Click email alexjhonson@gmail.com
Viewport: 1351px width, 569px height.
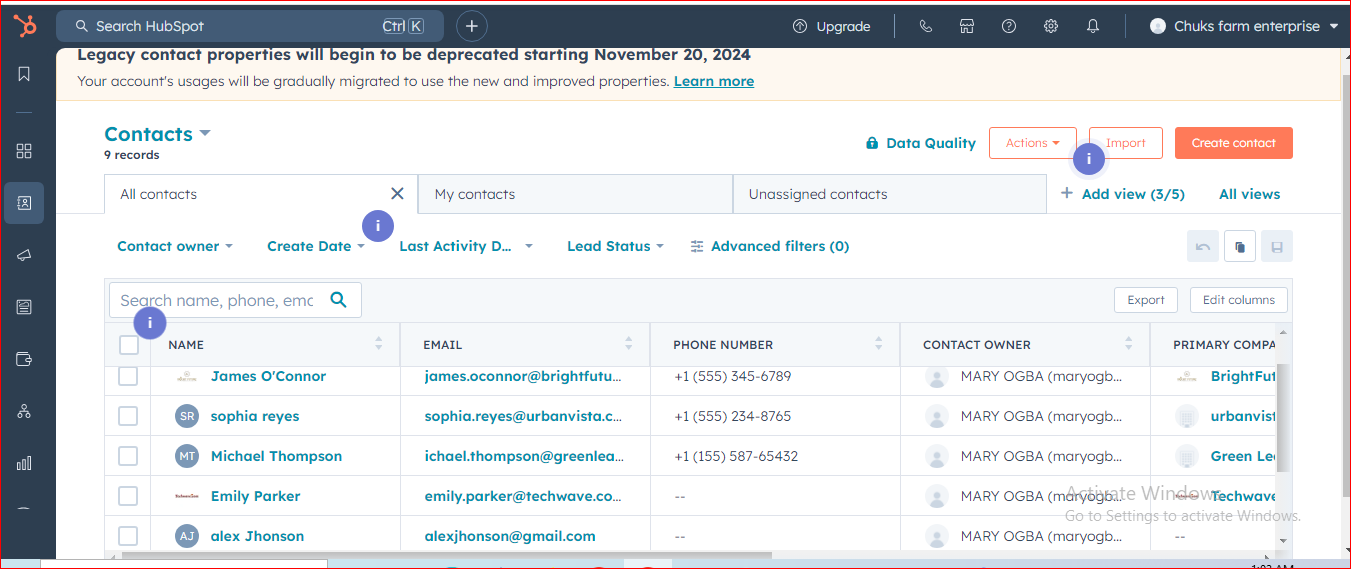[x=510, y=536]
